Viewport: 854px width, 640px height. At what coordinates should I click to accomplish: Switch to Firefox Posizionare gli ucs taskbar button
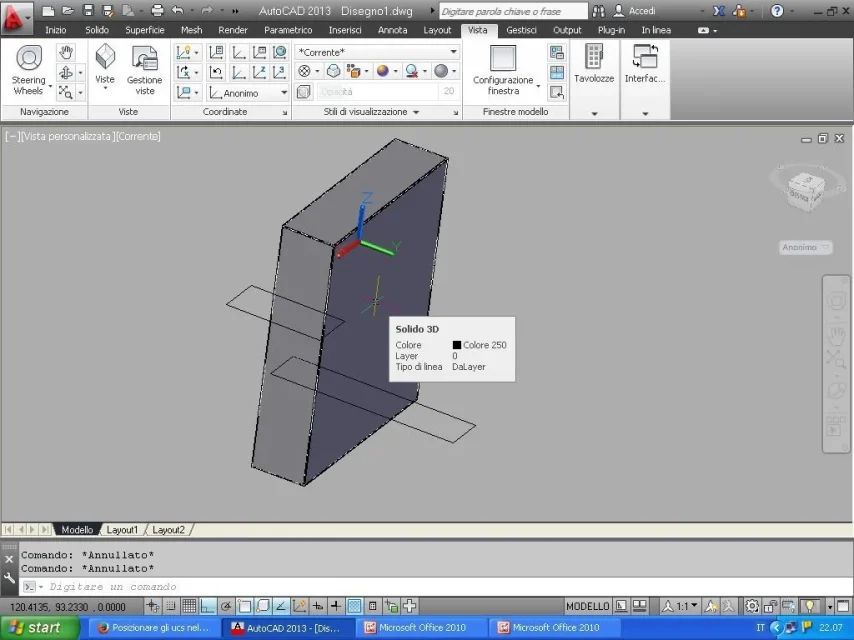pos(154,627)
